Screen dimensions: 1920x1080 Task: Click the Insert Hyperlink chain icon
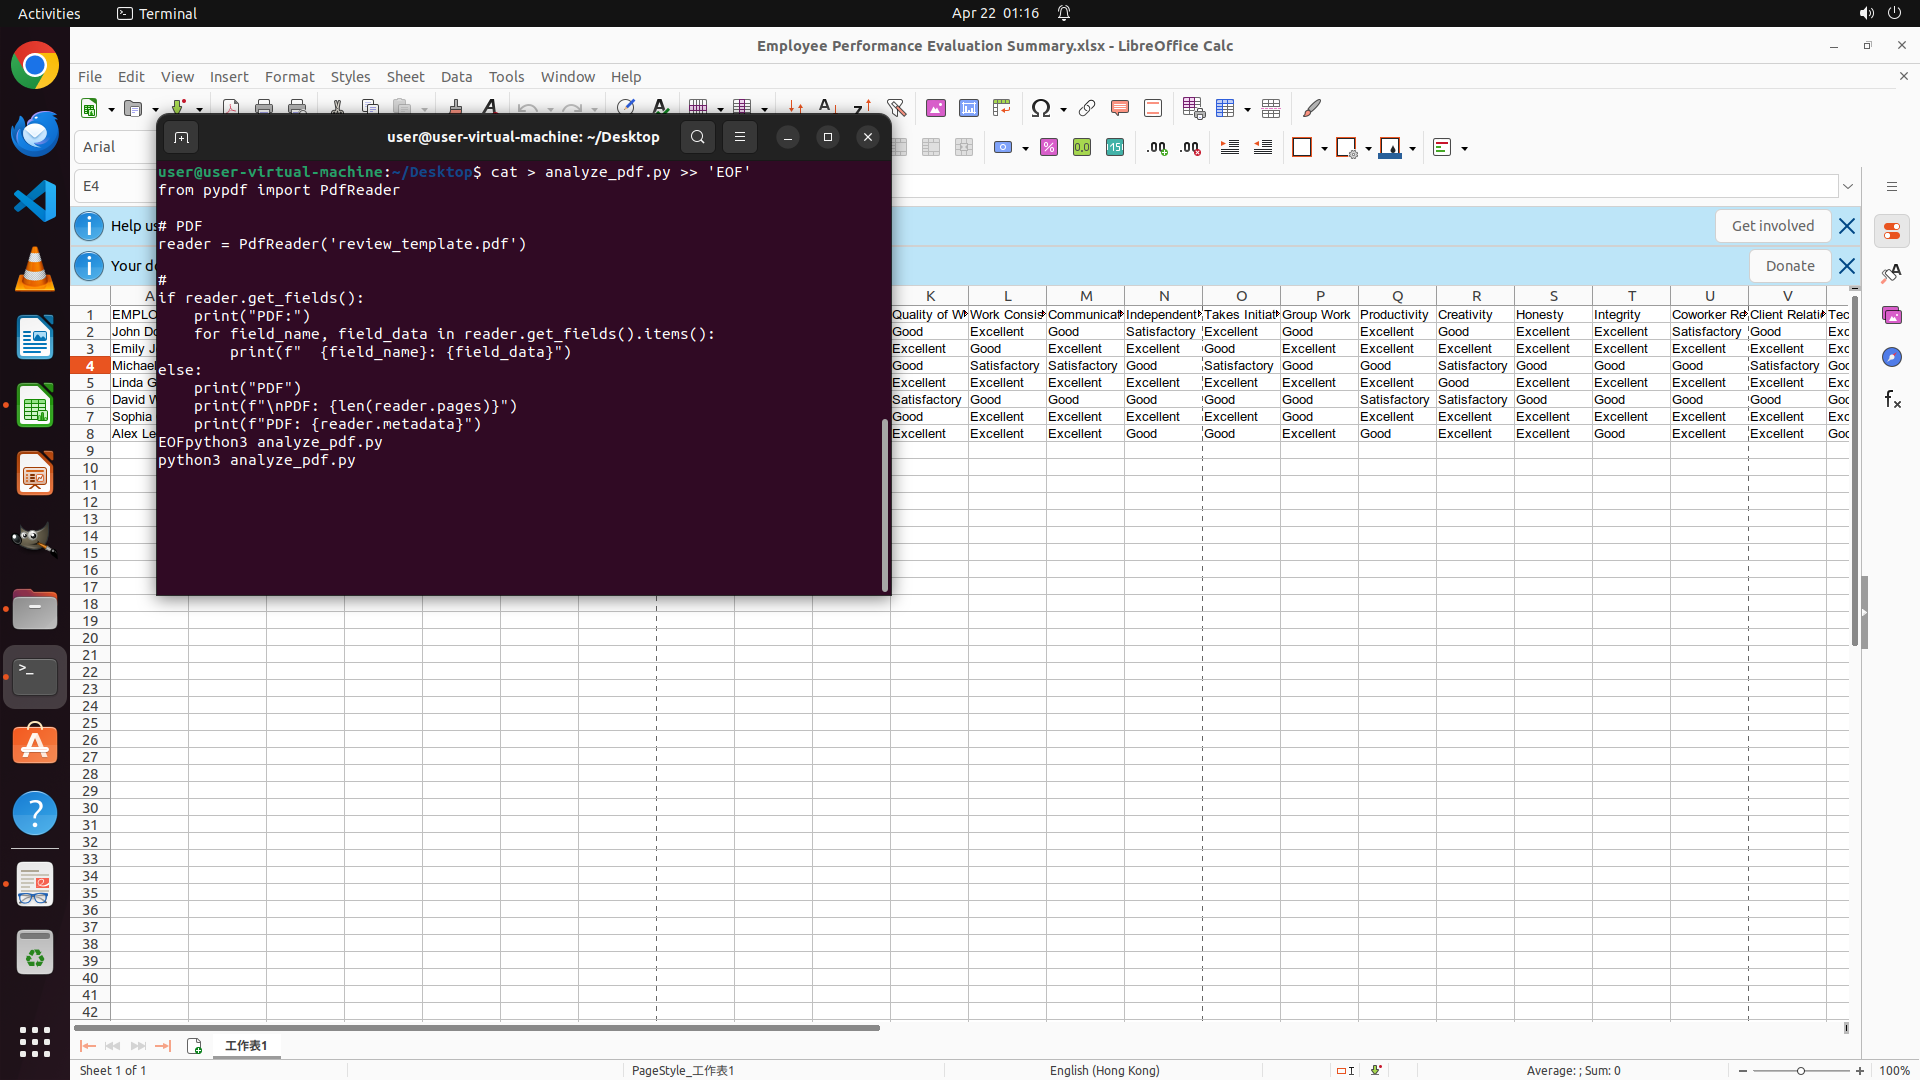click(x=1087, y=108)
